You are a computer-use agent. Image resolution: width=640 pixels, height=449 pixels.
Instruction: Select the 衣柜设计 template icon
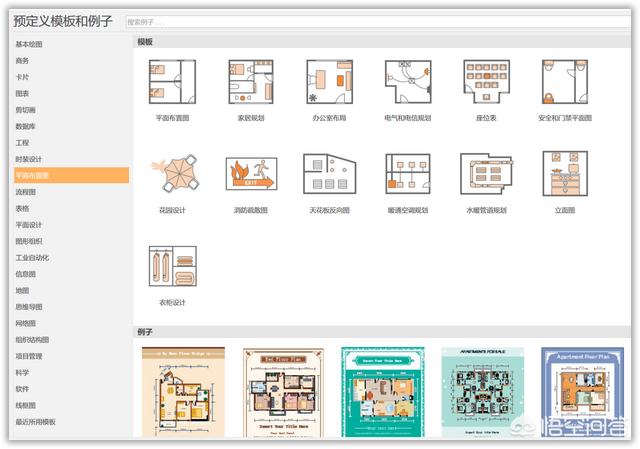pyautogui.click(x=172, y=268)
